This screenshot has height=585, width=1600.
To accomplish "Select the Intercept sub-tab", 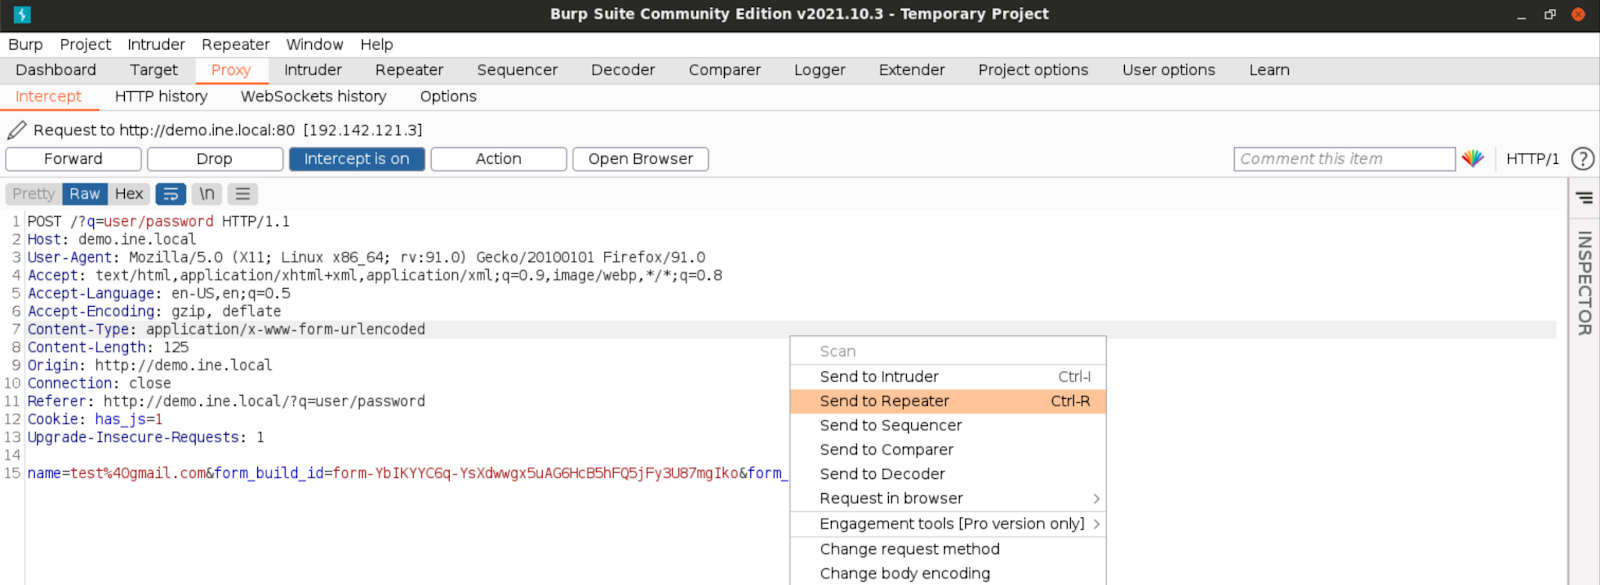I will (48, 96).
